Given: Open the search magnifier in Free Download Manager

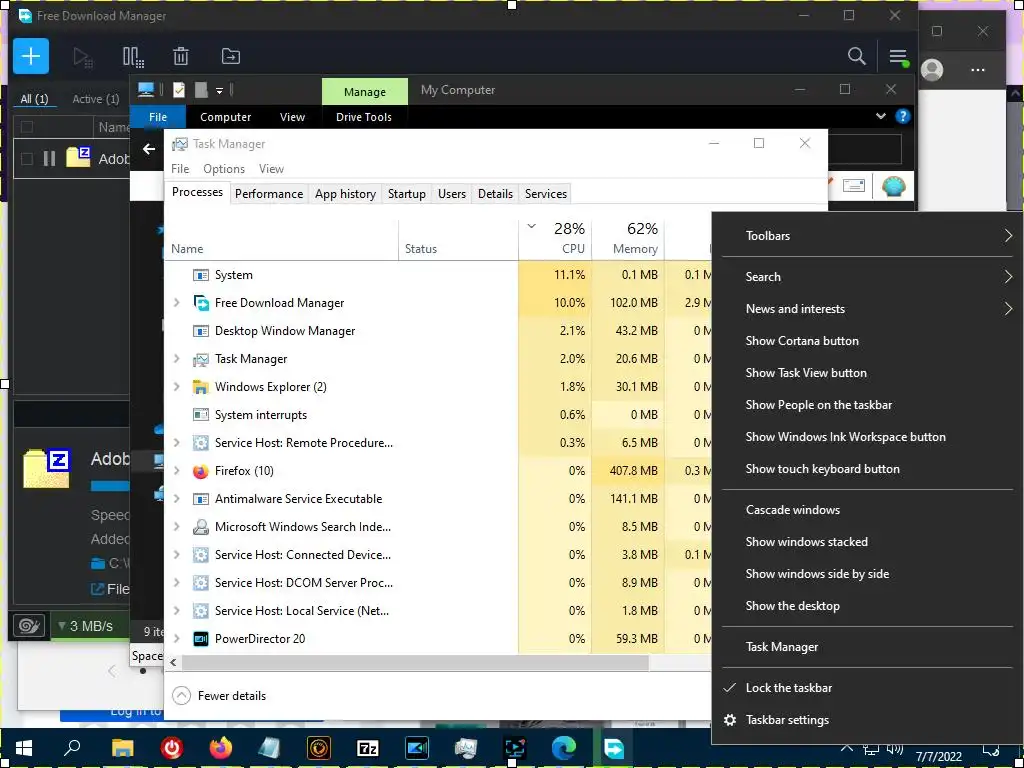Looking at the screenshot, I should click(856, 56).
